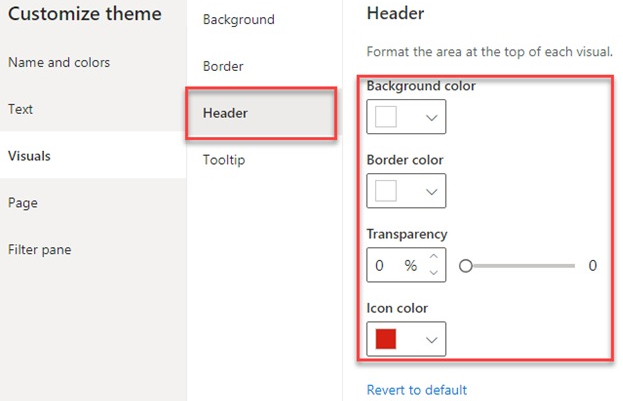Click the Transparency slider handle
Image resolution: width=623 pixels, height=401 pixels.
pos(465,266)
